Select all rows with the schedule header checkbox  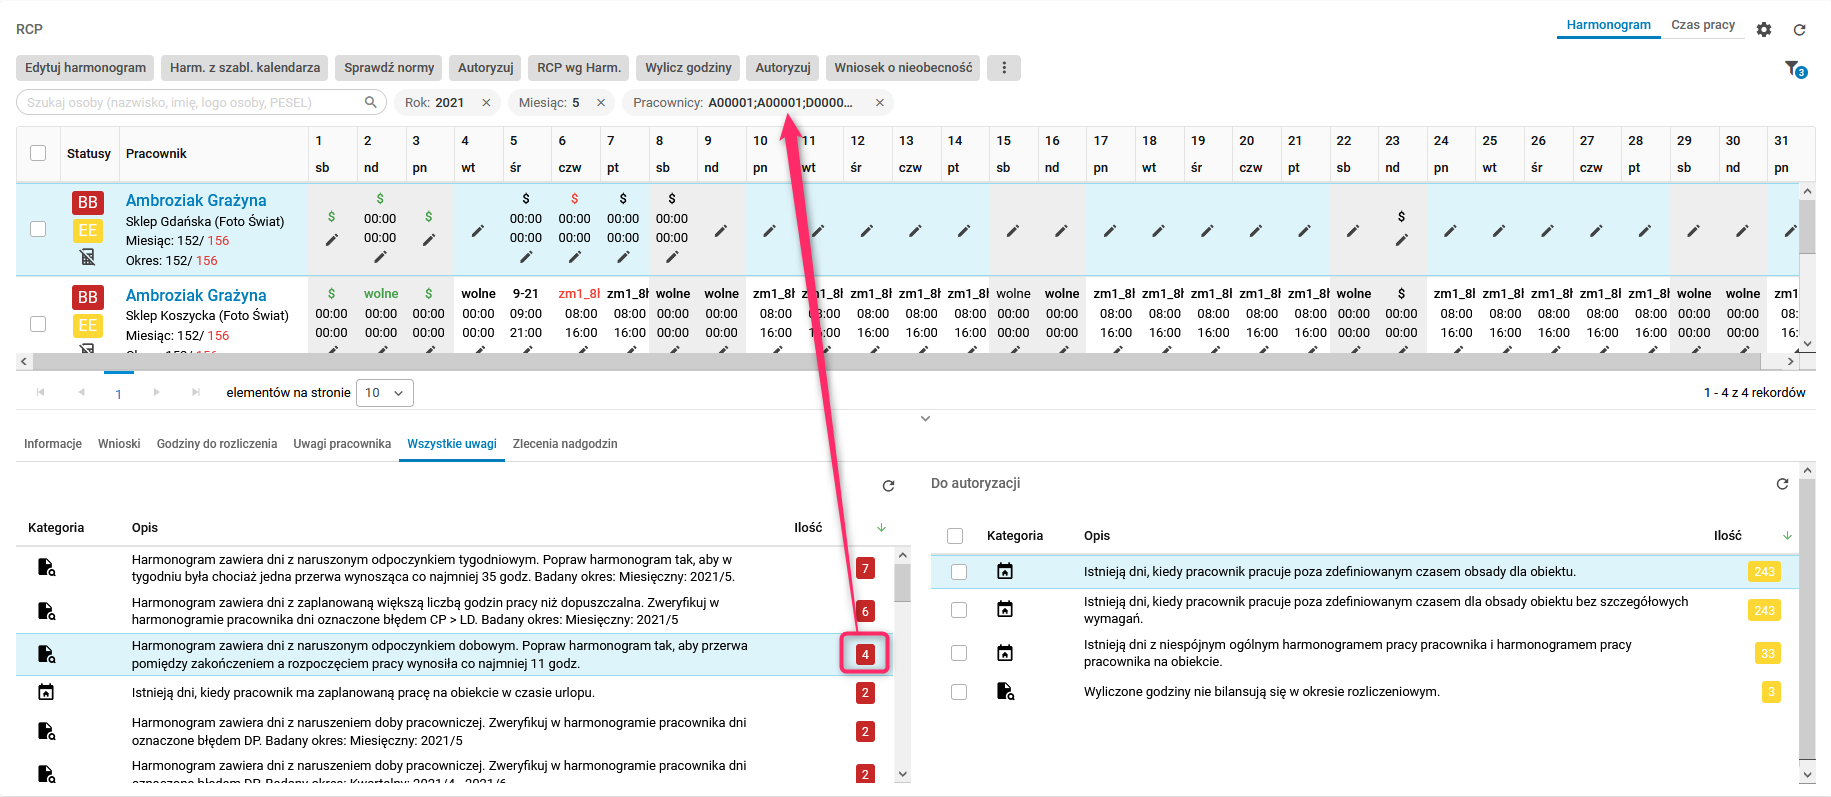pyautogui.click(x=38, y=153)
